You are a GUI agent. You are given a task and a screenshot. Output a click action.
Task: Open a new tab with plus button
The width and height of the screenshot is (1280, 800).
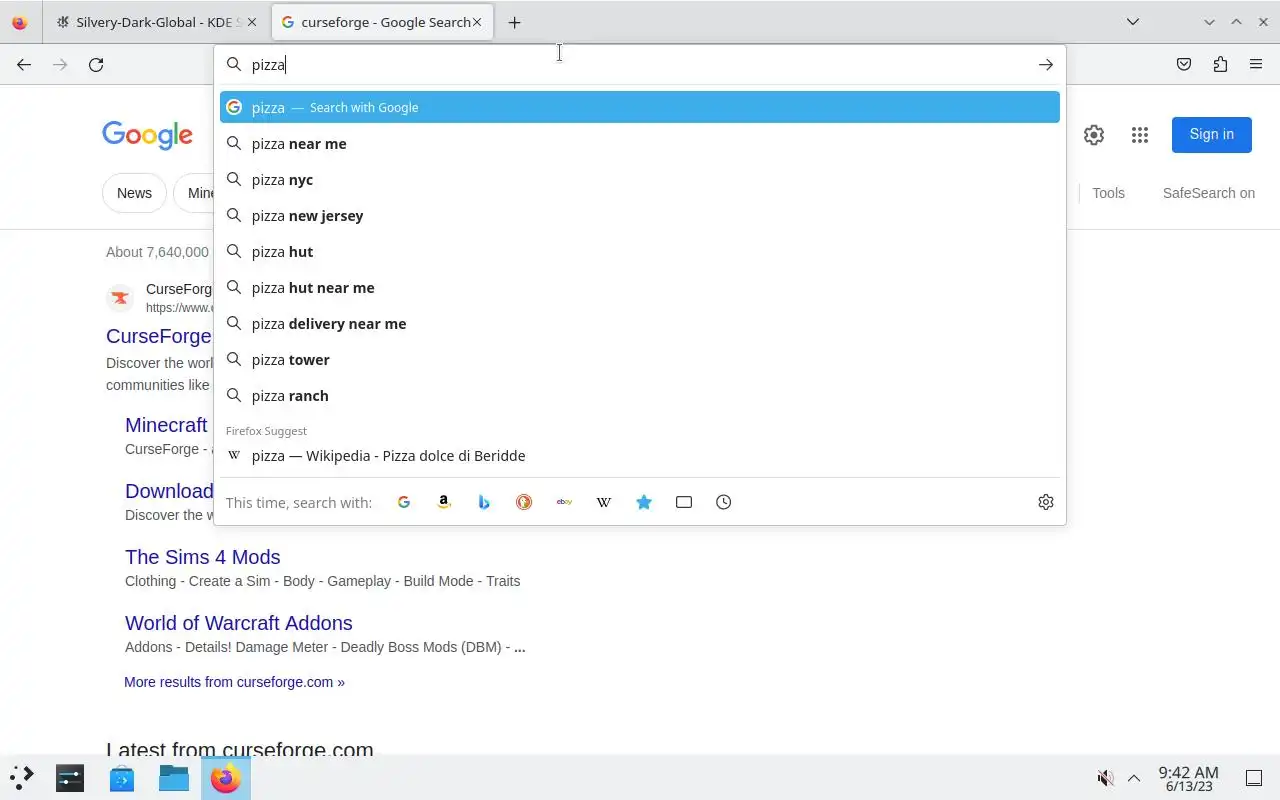(x=514, y=22)
